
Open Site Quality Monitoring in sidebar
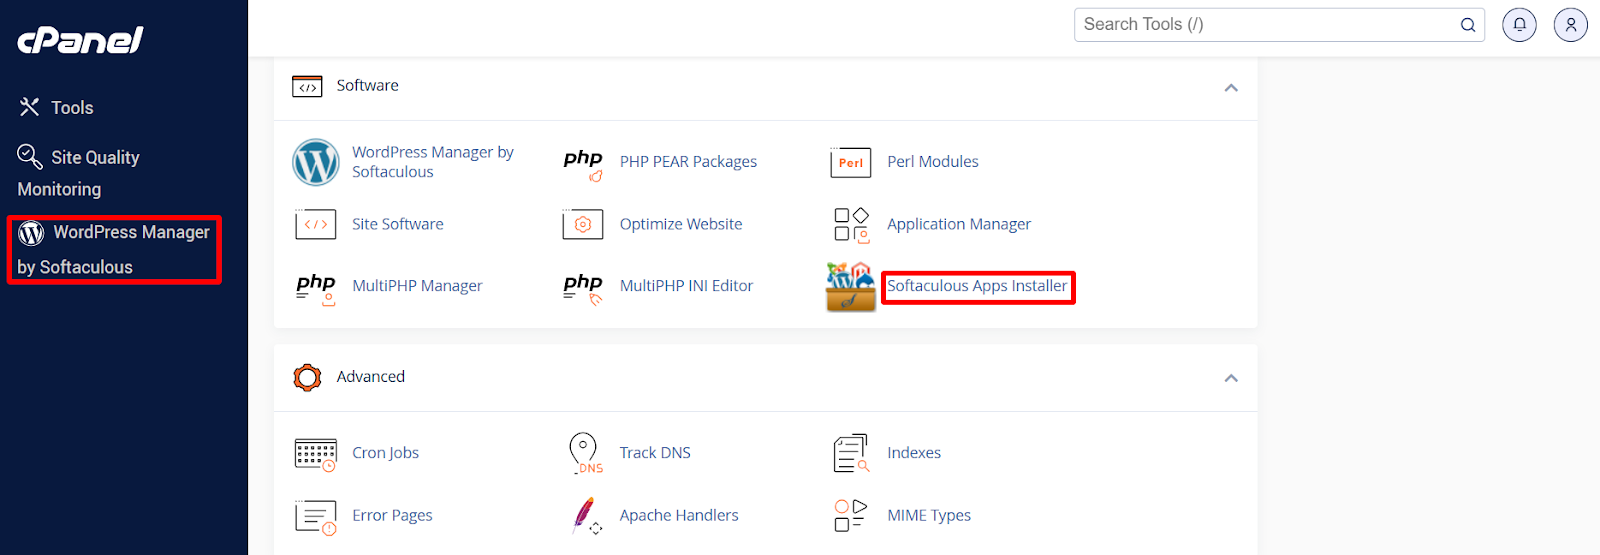click(x=79, y=172)
